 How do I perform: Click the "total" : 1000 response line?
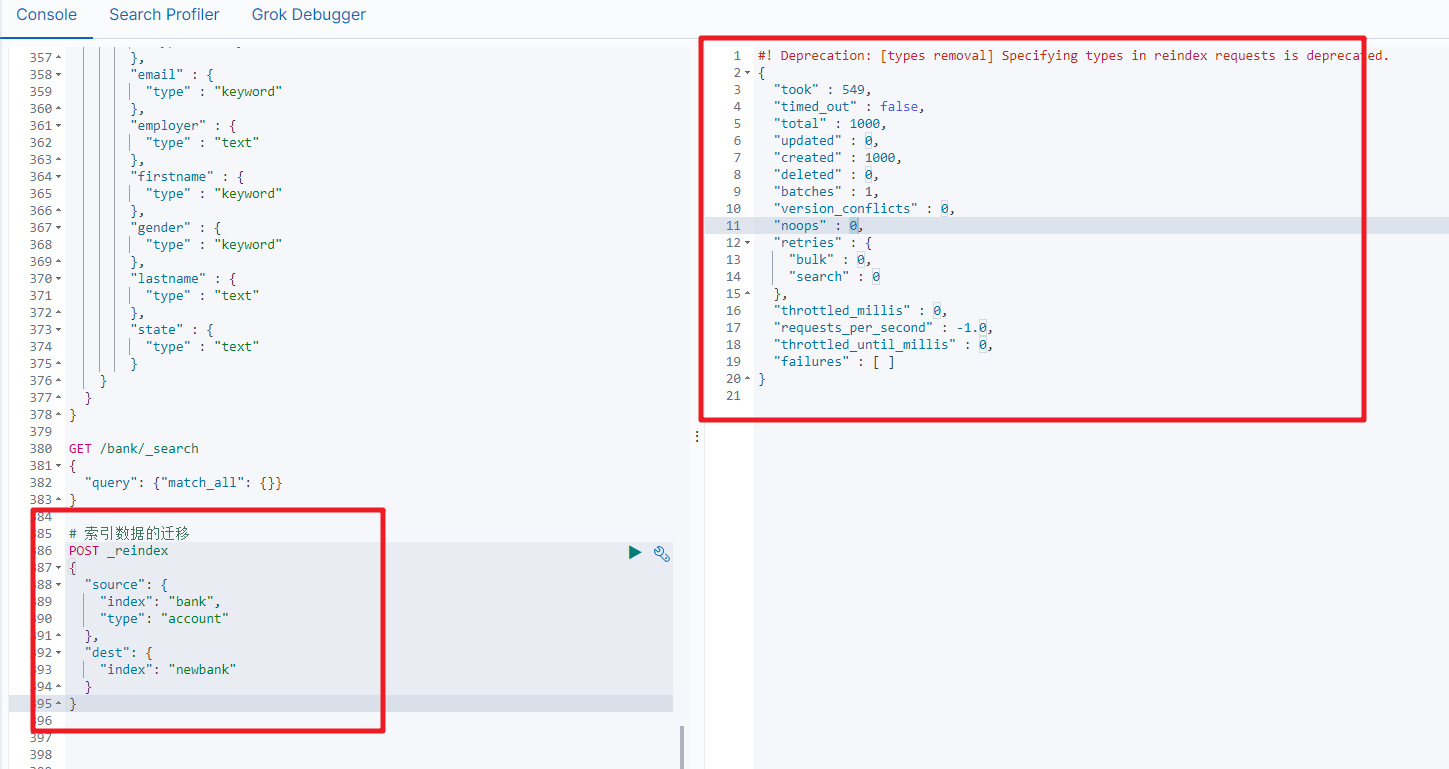(830, 124)
